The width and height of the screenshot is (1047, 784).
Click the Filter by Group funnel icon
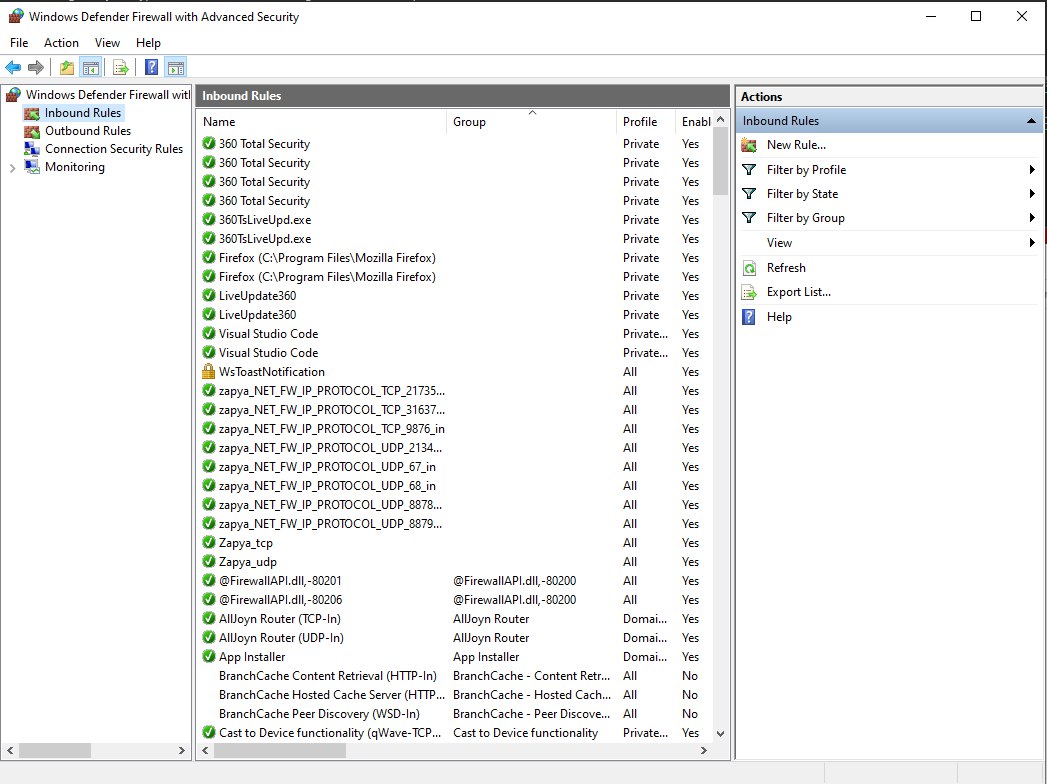pos(749,218)
